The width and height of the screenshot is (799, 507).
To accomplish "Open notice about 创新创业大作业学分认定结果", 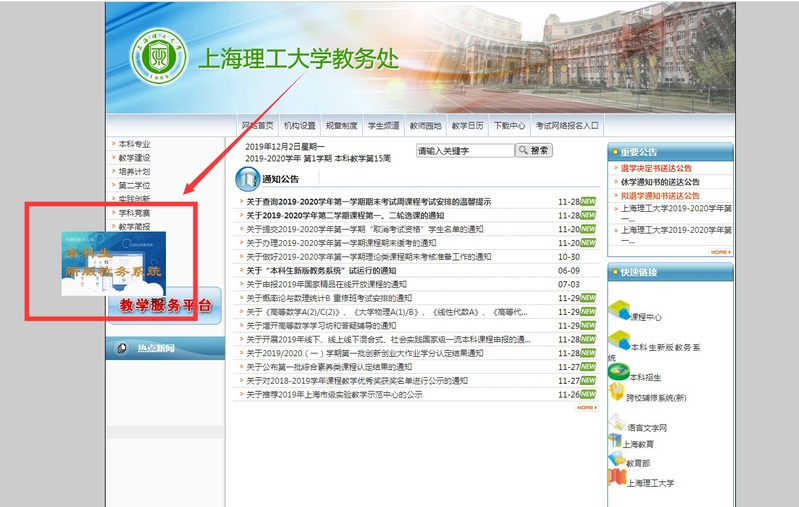I will point(365,353).
